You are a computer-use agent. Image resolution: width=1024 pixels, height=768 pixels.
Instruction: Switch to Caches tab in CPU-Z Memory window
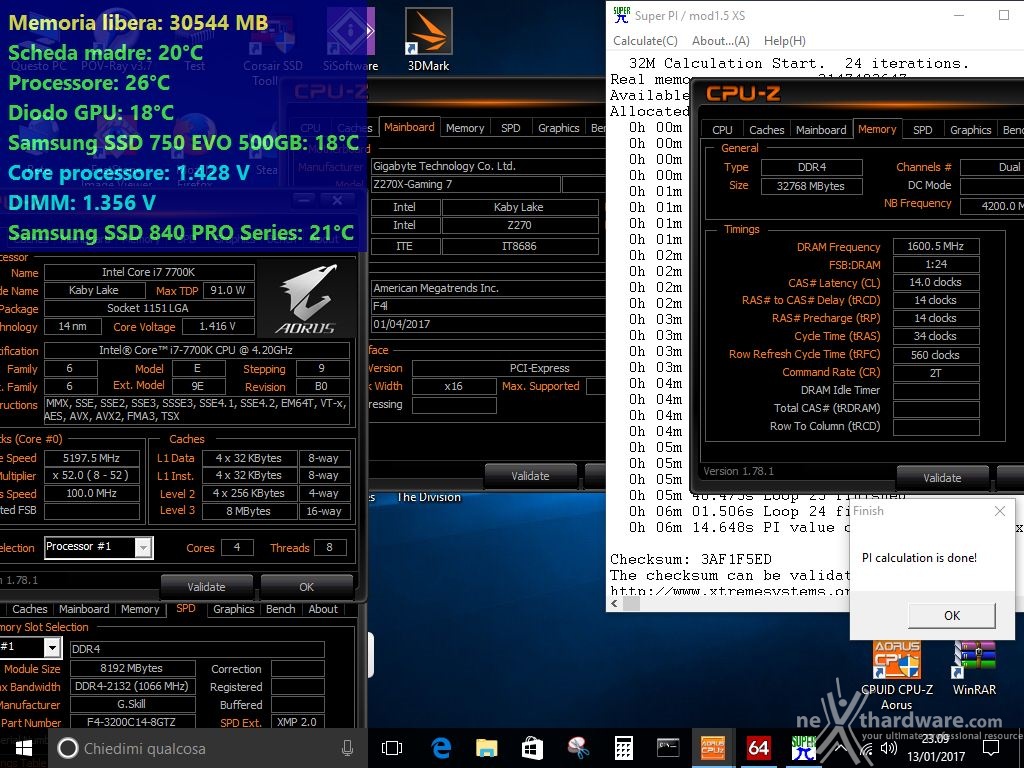click(x=767, y=130)
